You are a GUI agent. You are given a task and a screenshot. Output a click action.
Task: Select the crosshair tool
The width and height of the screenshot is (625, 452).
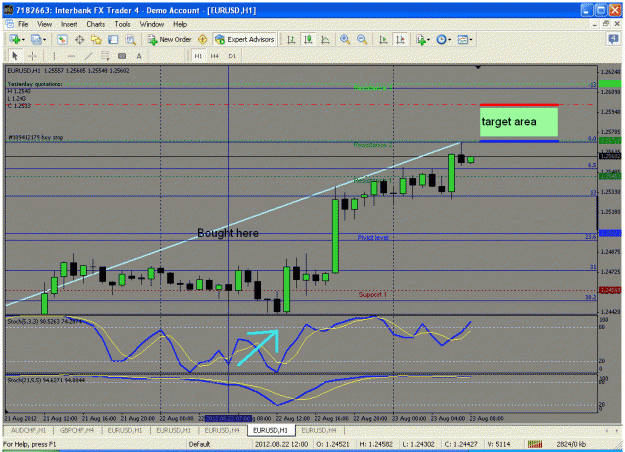click(x=32, y=56)
